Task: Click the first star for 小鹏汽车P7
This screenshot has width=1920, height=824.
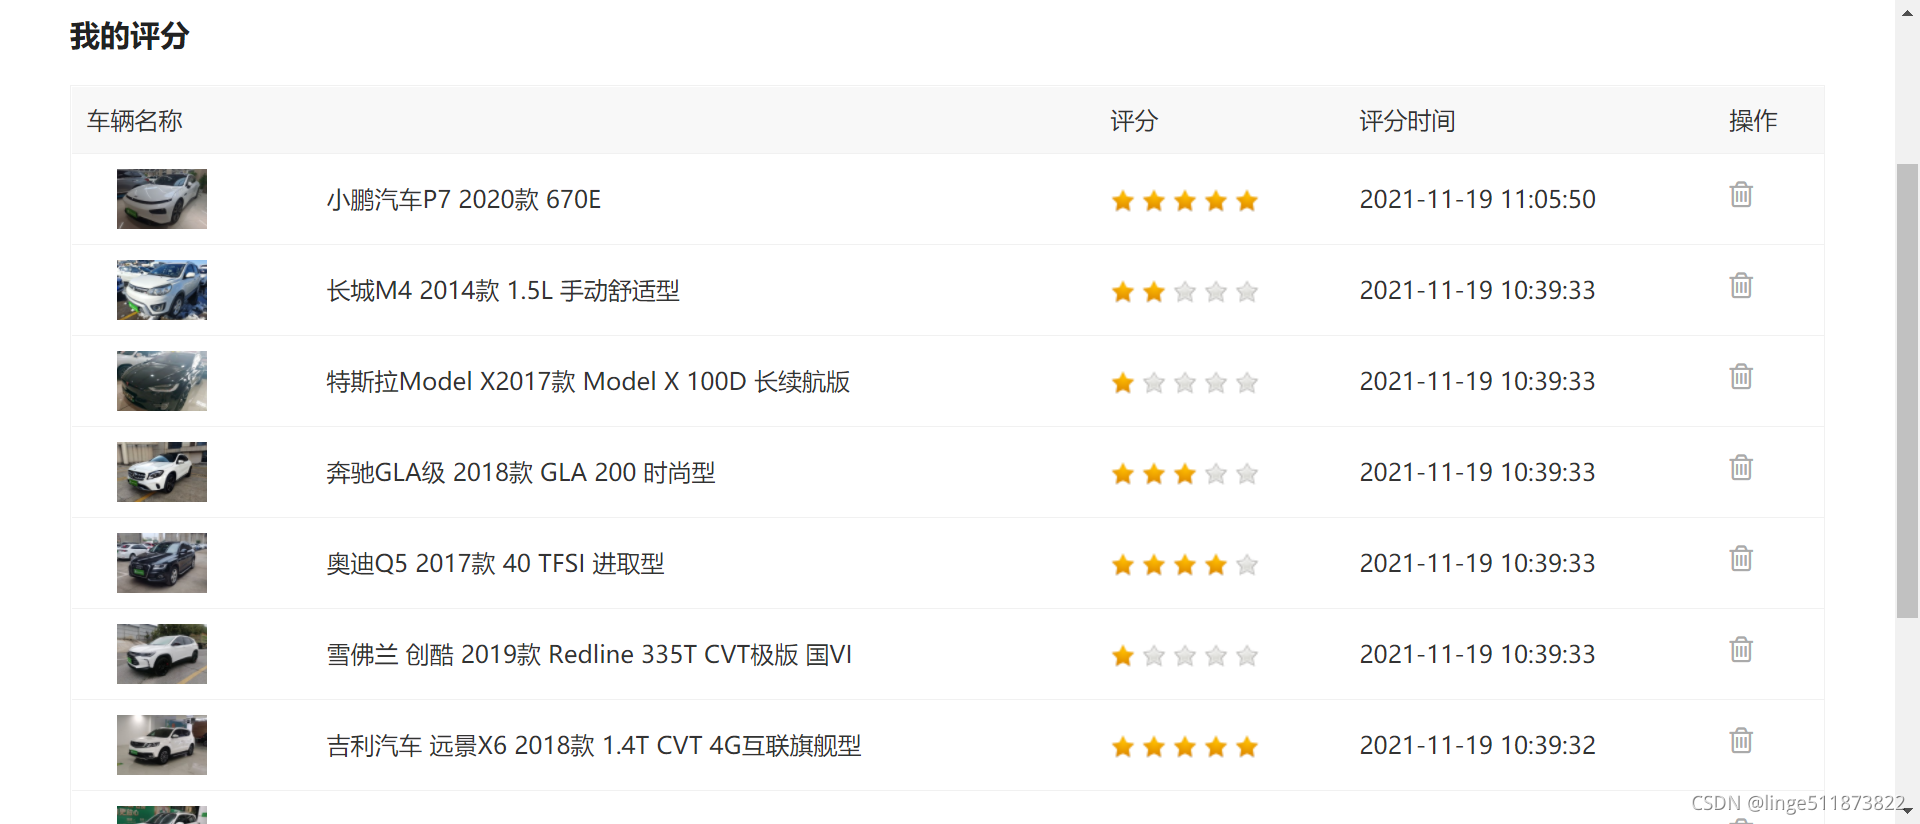Action: click(x=1123, y=201)
